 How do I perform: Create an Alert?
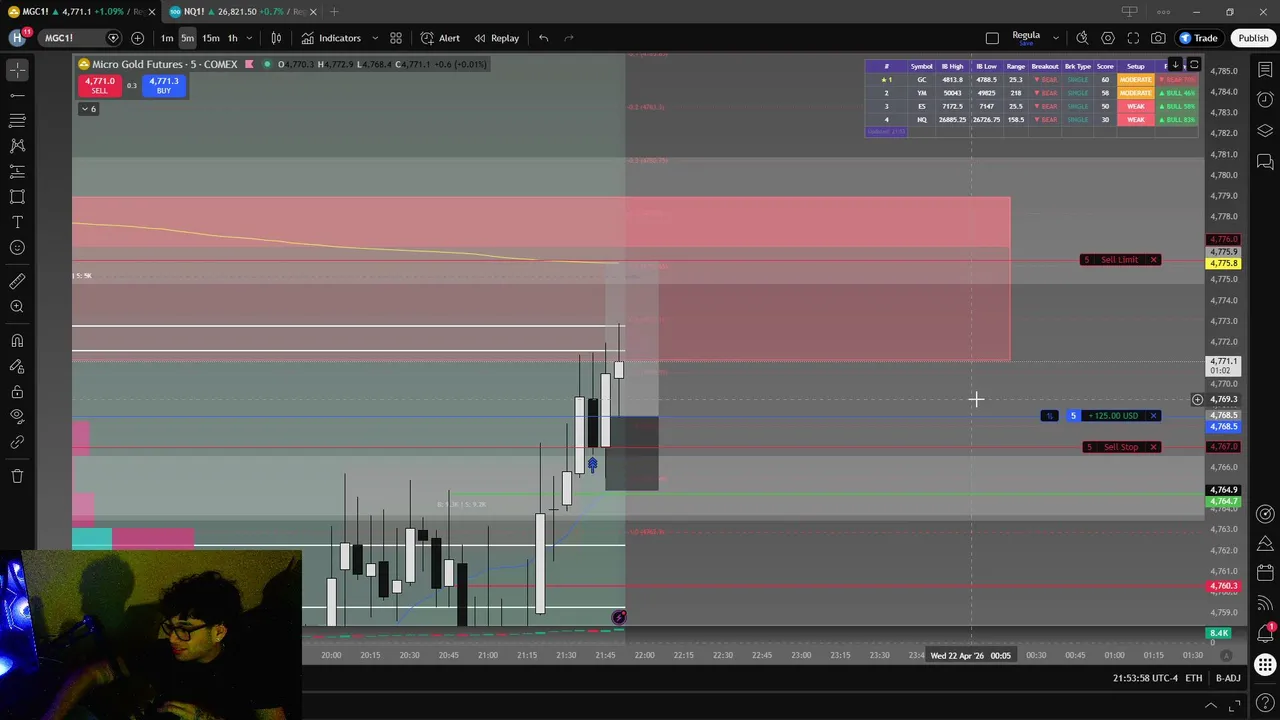coord(440,38)
